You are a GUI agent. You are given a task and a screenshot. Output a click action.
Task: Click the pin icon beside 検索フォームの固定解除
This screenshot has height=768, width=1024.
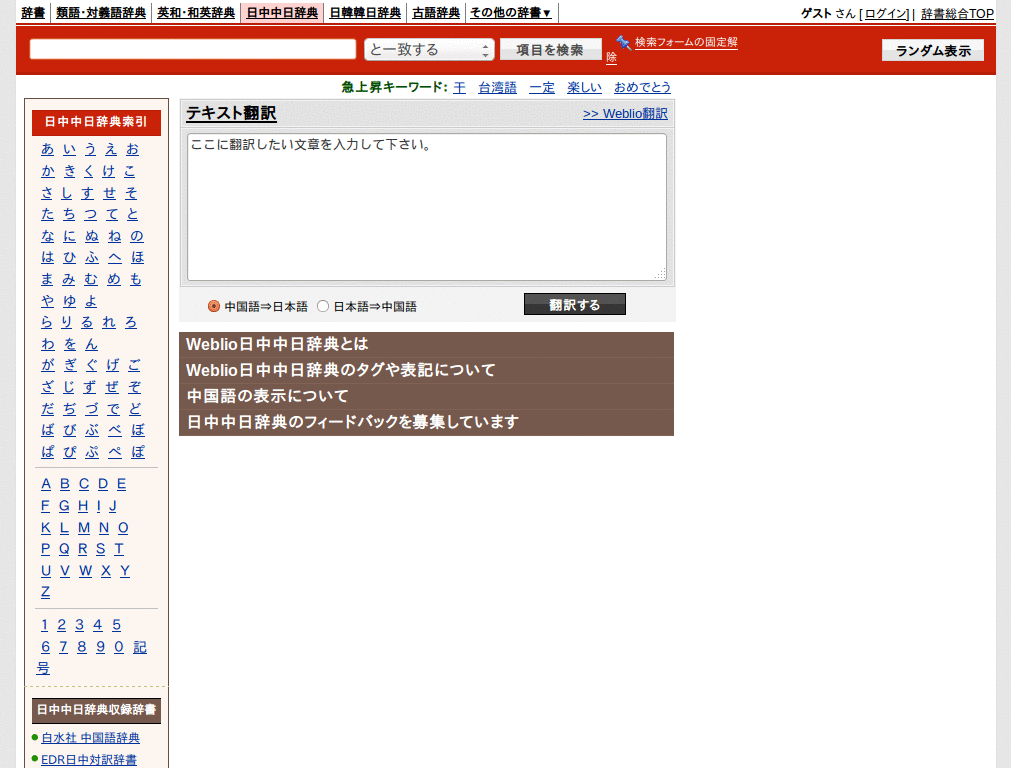click(x=623, y=42)
